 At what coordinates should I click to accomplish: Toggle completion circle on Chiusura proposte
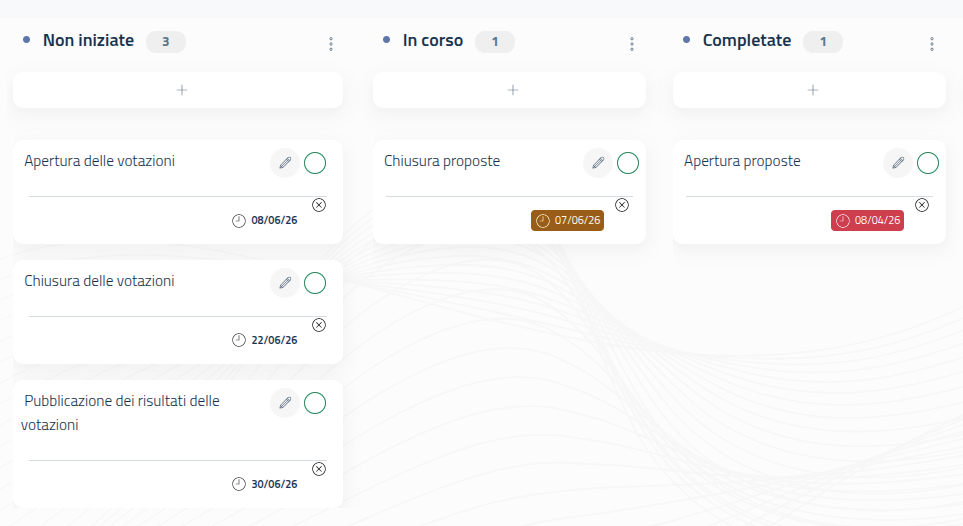click(628, 163)
